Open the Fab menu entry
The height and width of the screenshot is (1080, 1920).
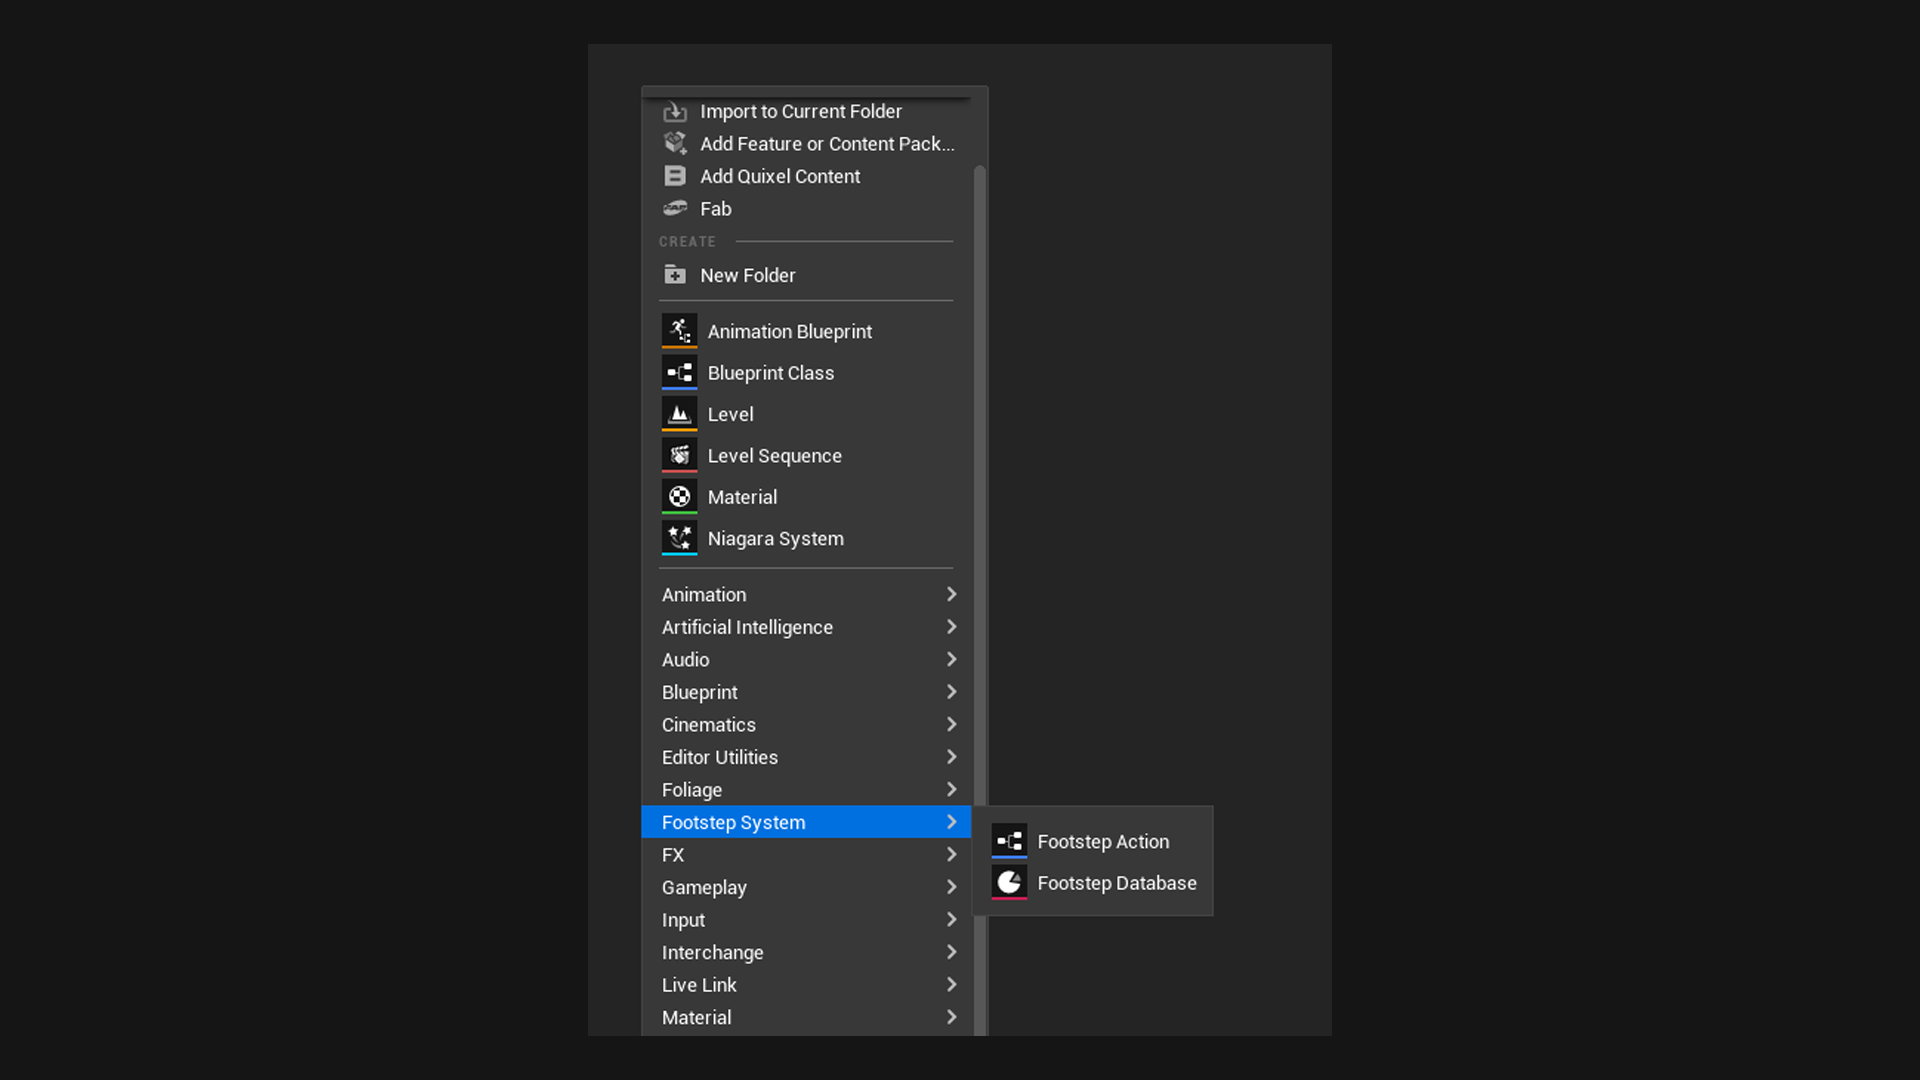(806, 209)
